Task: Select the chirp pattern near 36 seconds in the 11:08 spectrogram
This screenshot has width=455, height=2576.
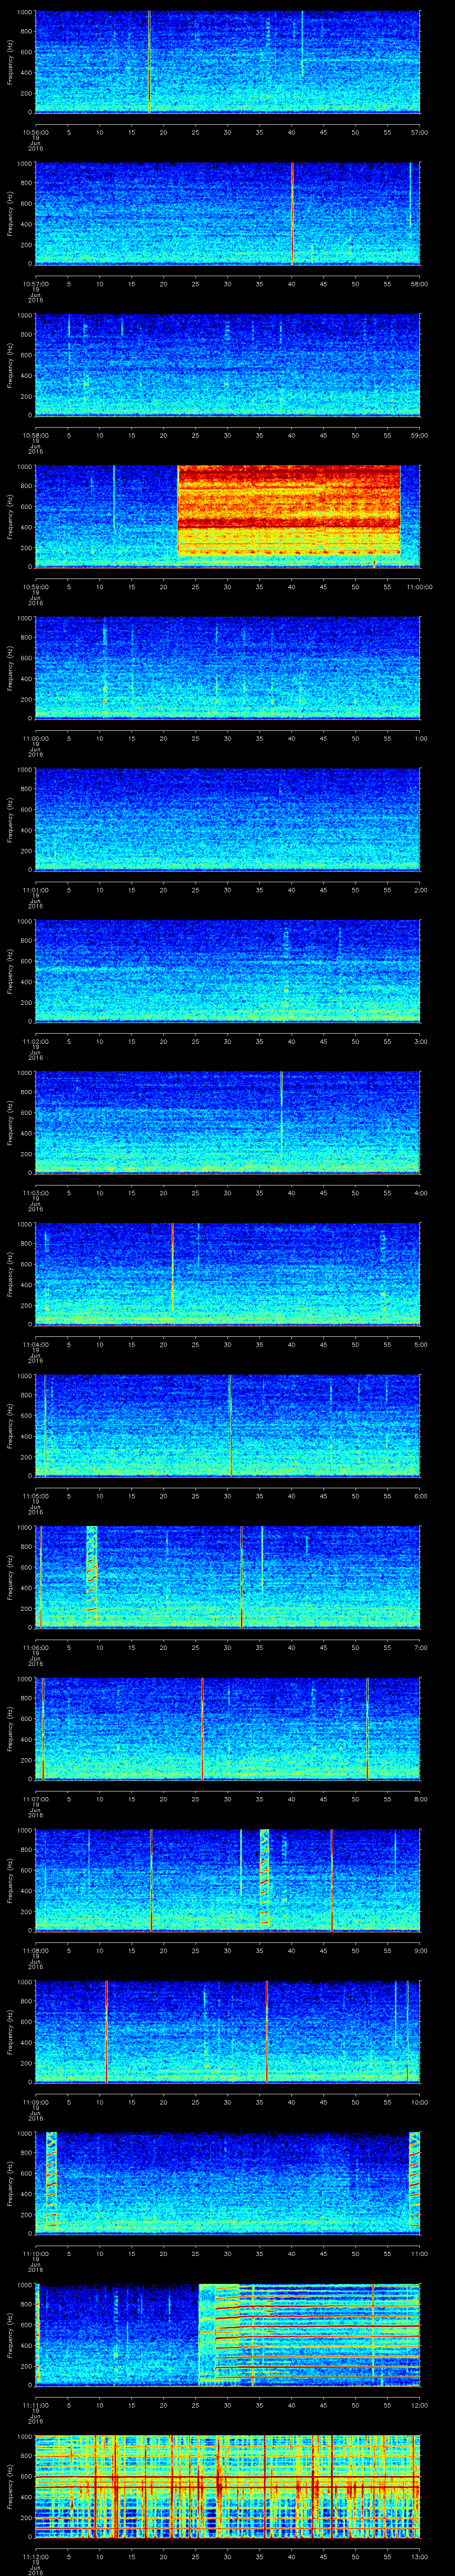Action: pyautogui.click(x=265, y=1877)
